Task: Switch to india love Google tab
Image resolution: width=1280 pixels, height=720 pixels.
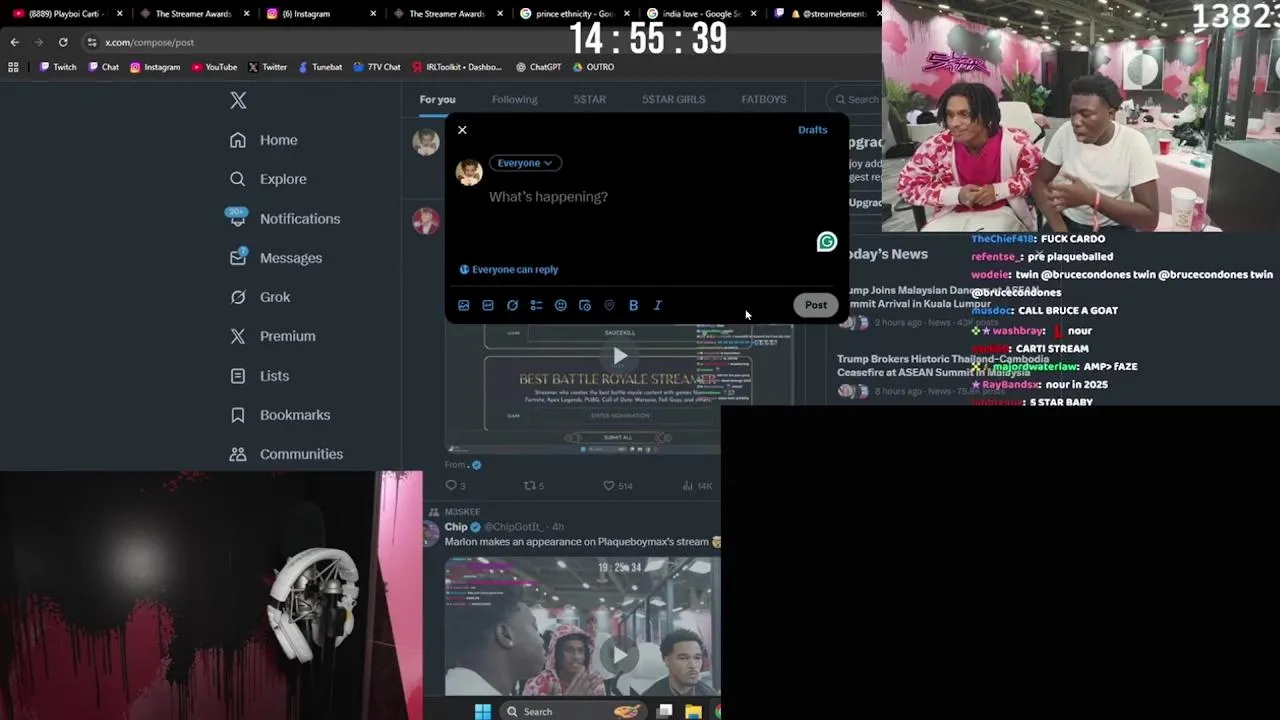Action: pyautogui.click(x=700, y=14)
